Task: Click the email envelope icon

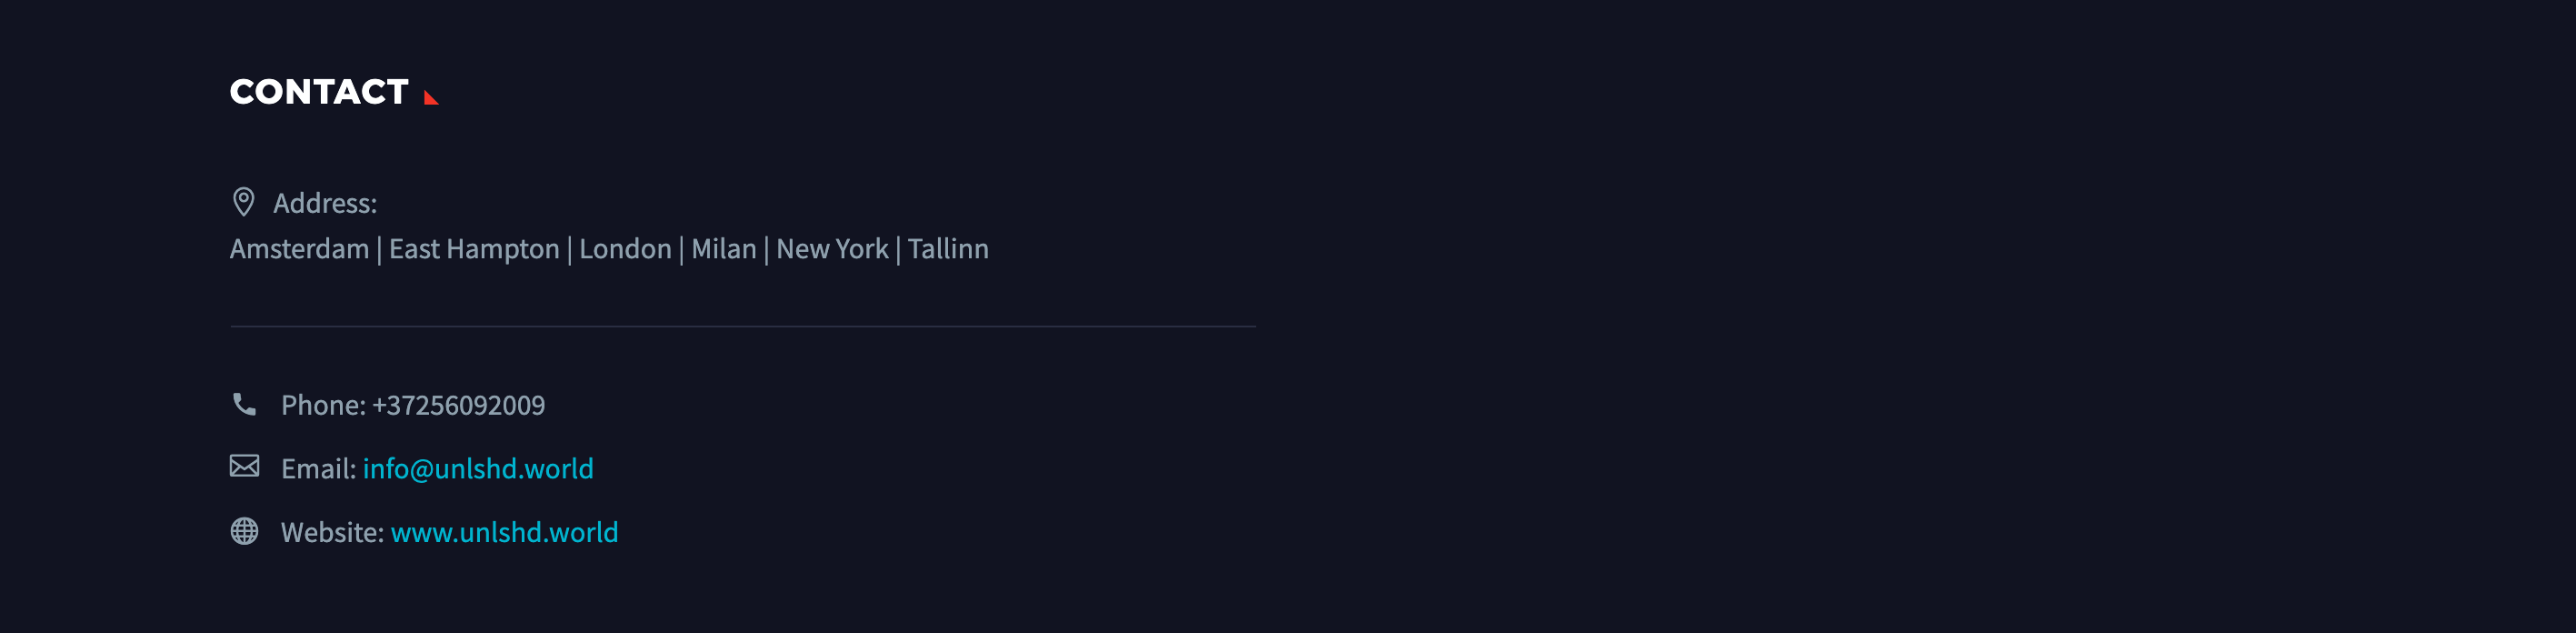Action: (x=244, y=466)
